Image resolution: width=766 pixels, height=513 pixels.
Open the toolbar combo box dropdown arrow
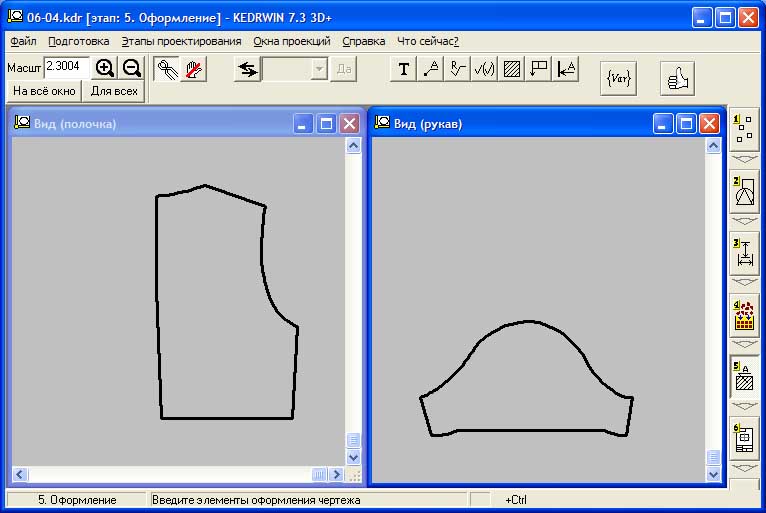point(319,69)
